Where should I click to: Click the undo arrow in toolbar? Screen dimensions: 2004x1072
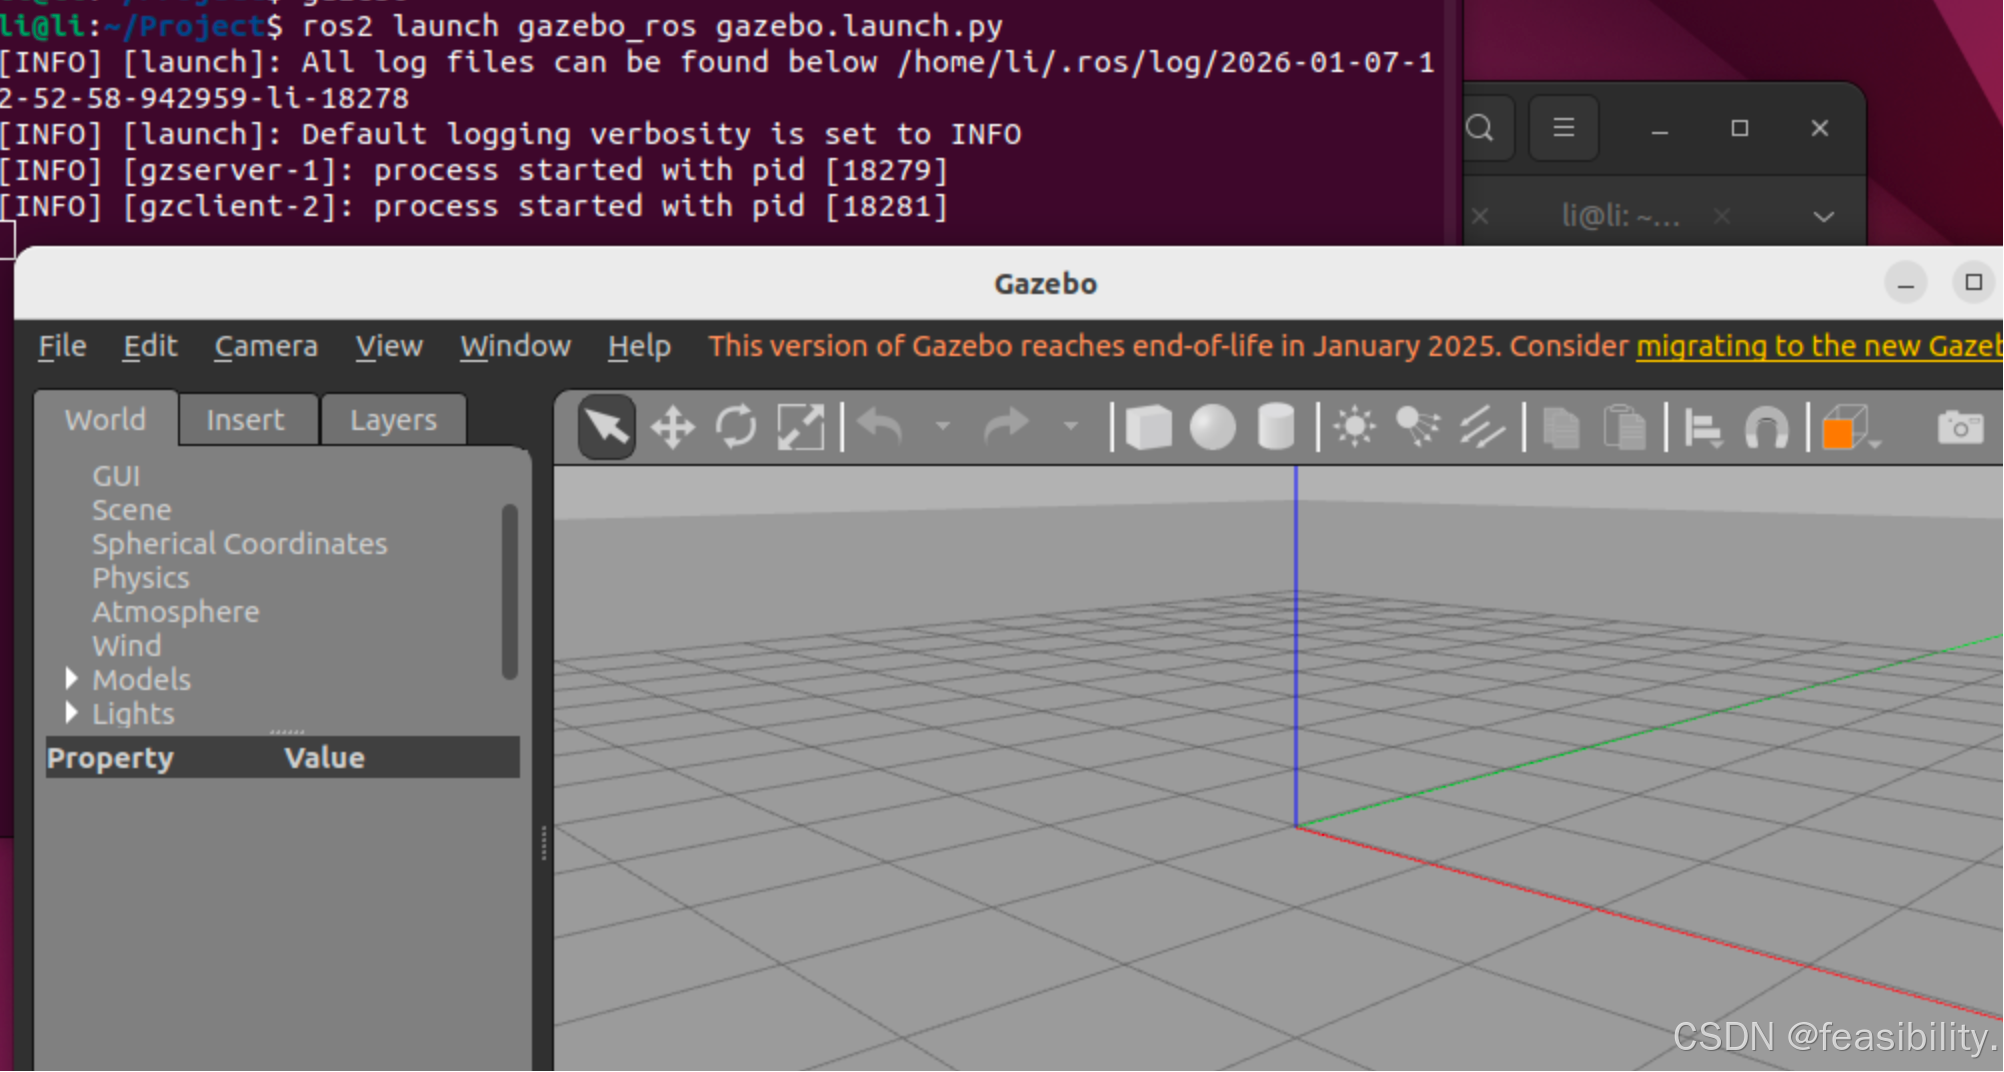(881, 426)
